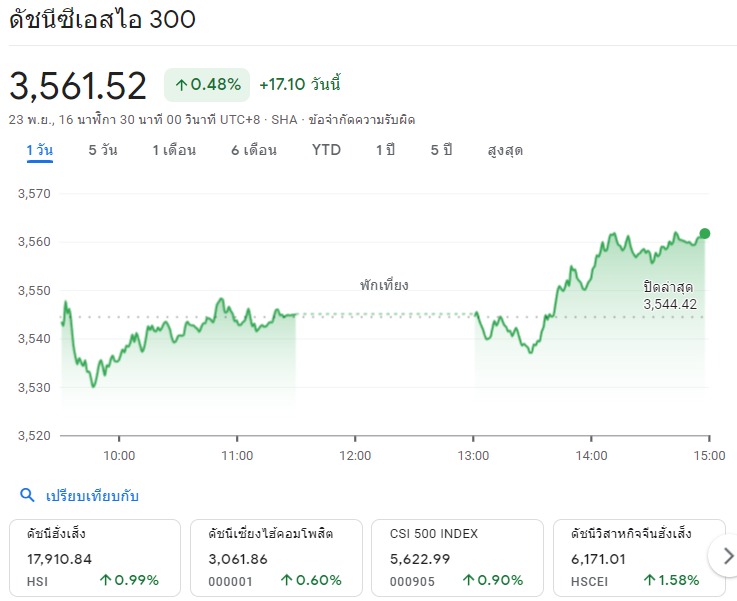Select the 1 วัน time range tab
The width and height of the screenshot is (737, 601).
click(39, 150)
